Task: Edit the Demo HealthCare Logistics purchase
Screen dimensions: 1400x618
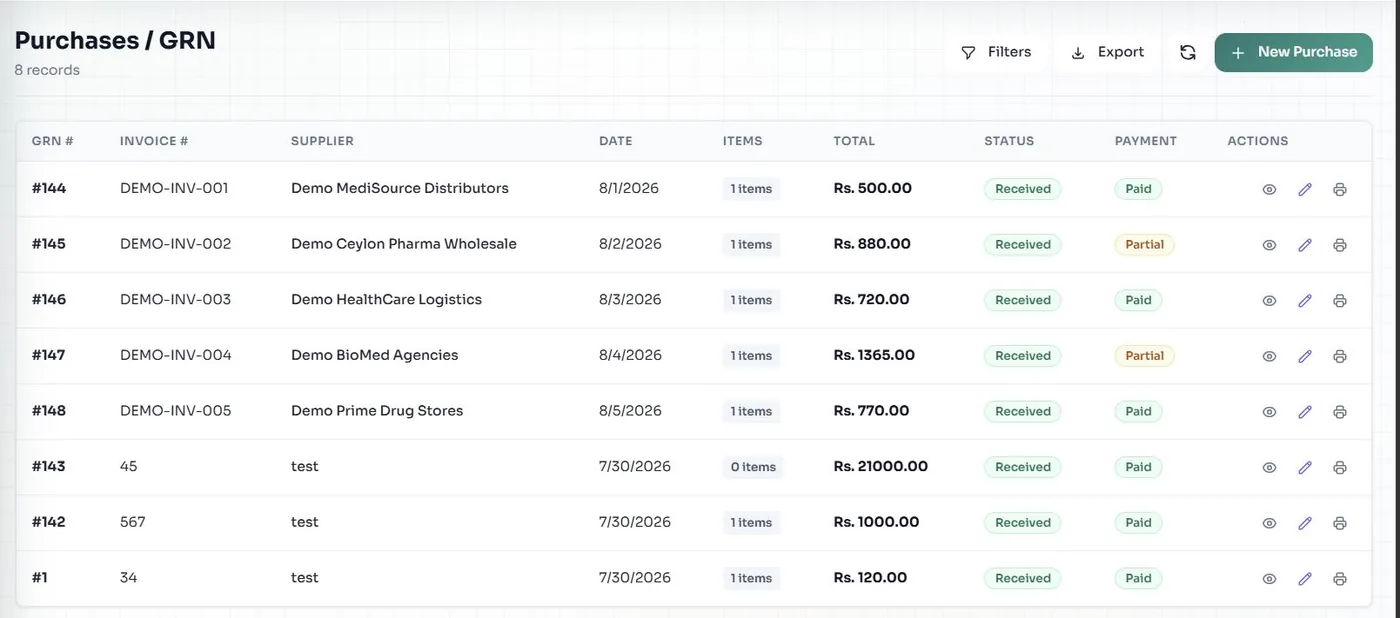Action: (1305, 300)
